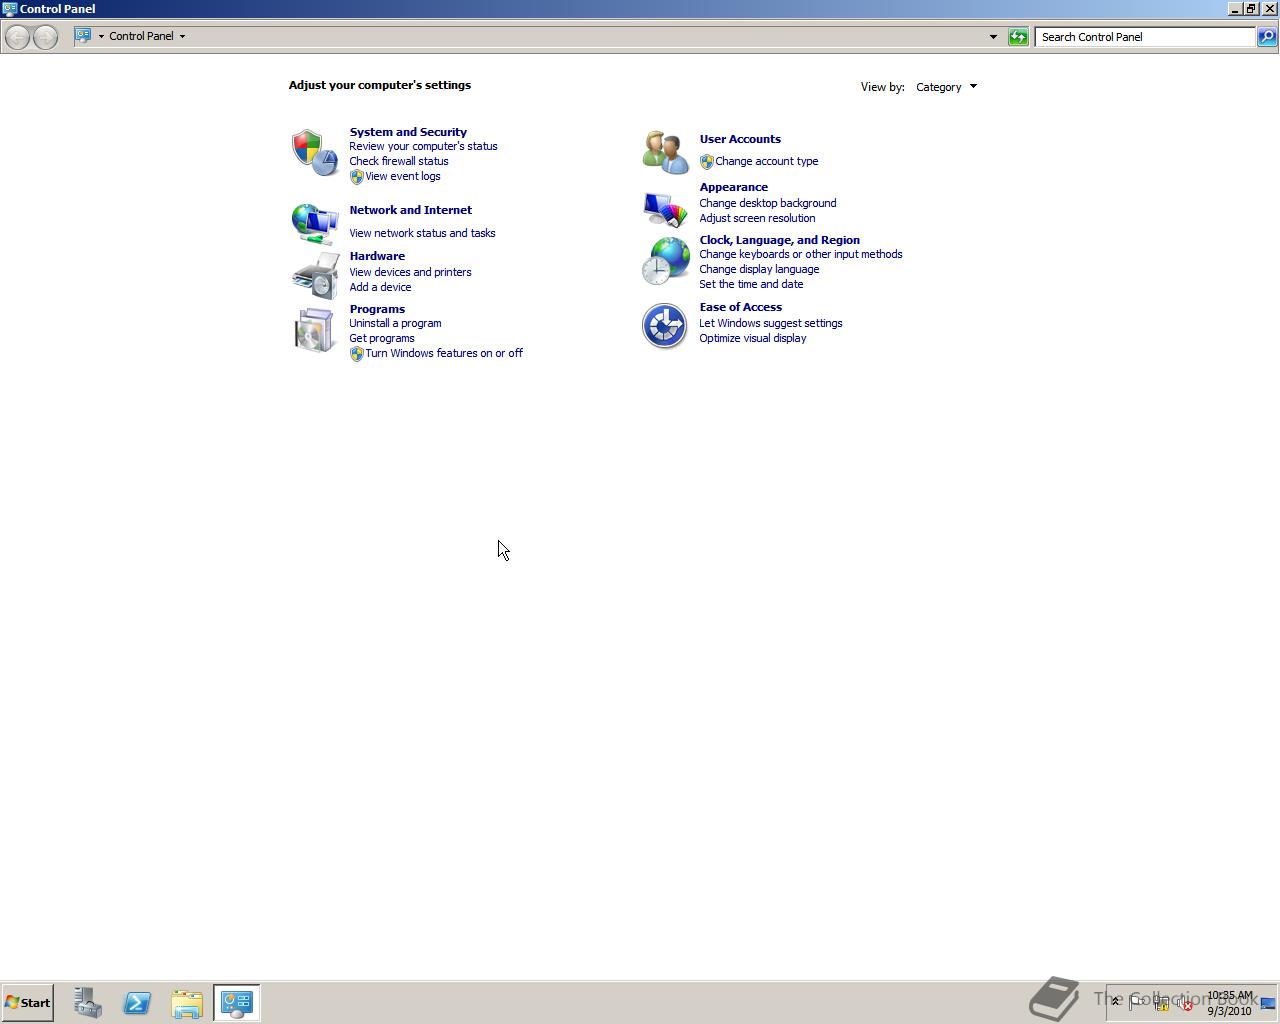Show hidden icons in system tray
Screen dimensions: 1280x1024
tap(1116, 1002)
